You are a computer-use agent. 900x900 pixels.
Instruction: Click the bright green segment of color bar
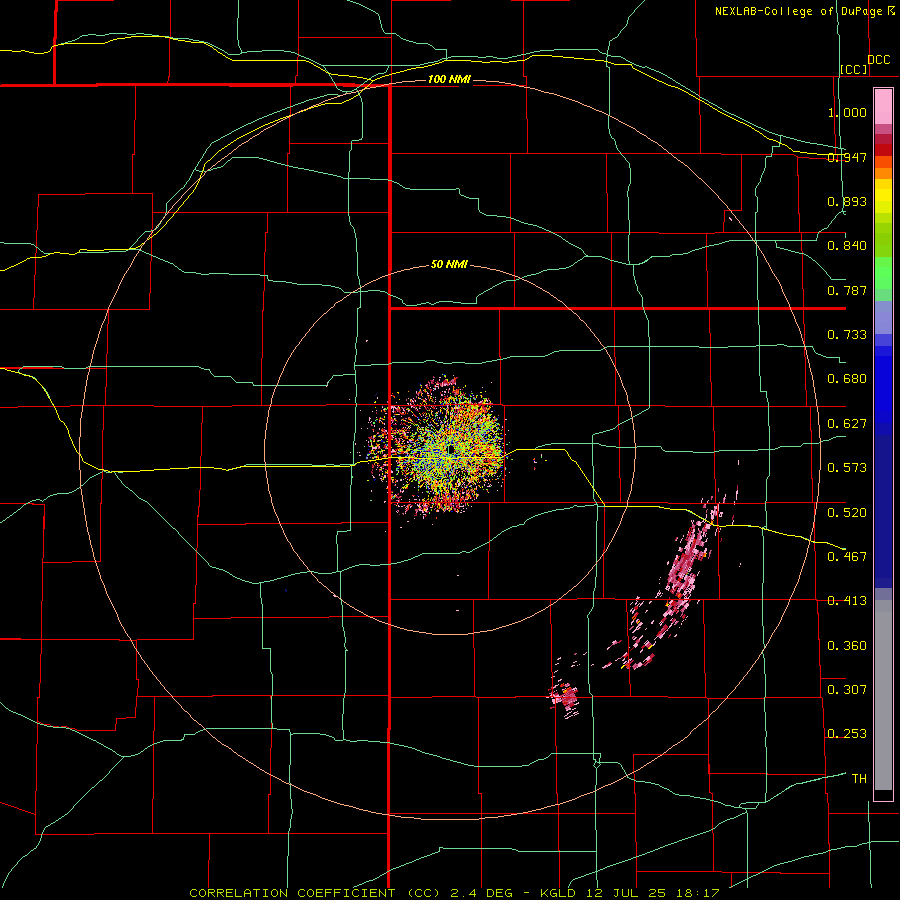click(x=883, y=273)
